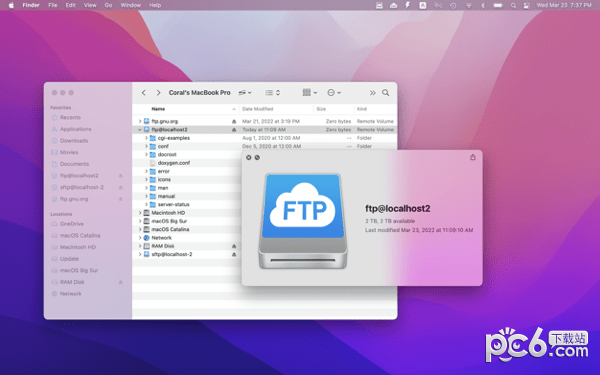
Task: Click the FTP drive icon thumbnail
Action: click(x=303, y=221)
